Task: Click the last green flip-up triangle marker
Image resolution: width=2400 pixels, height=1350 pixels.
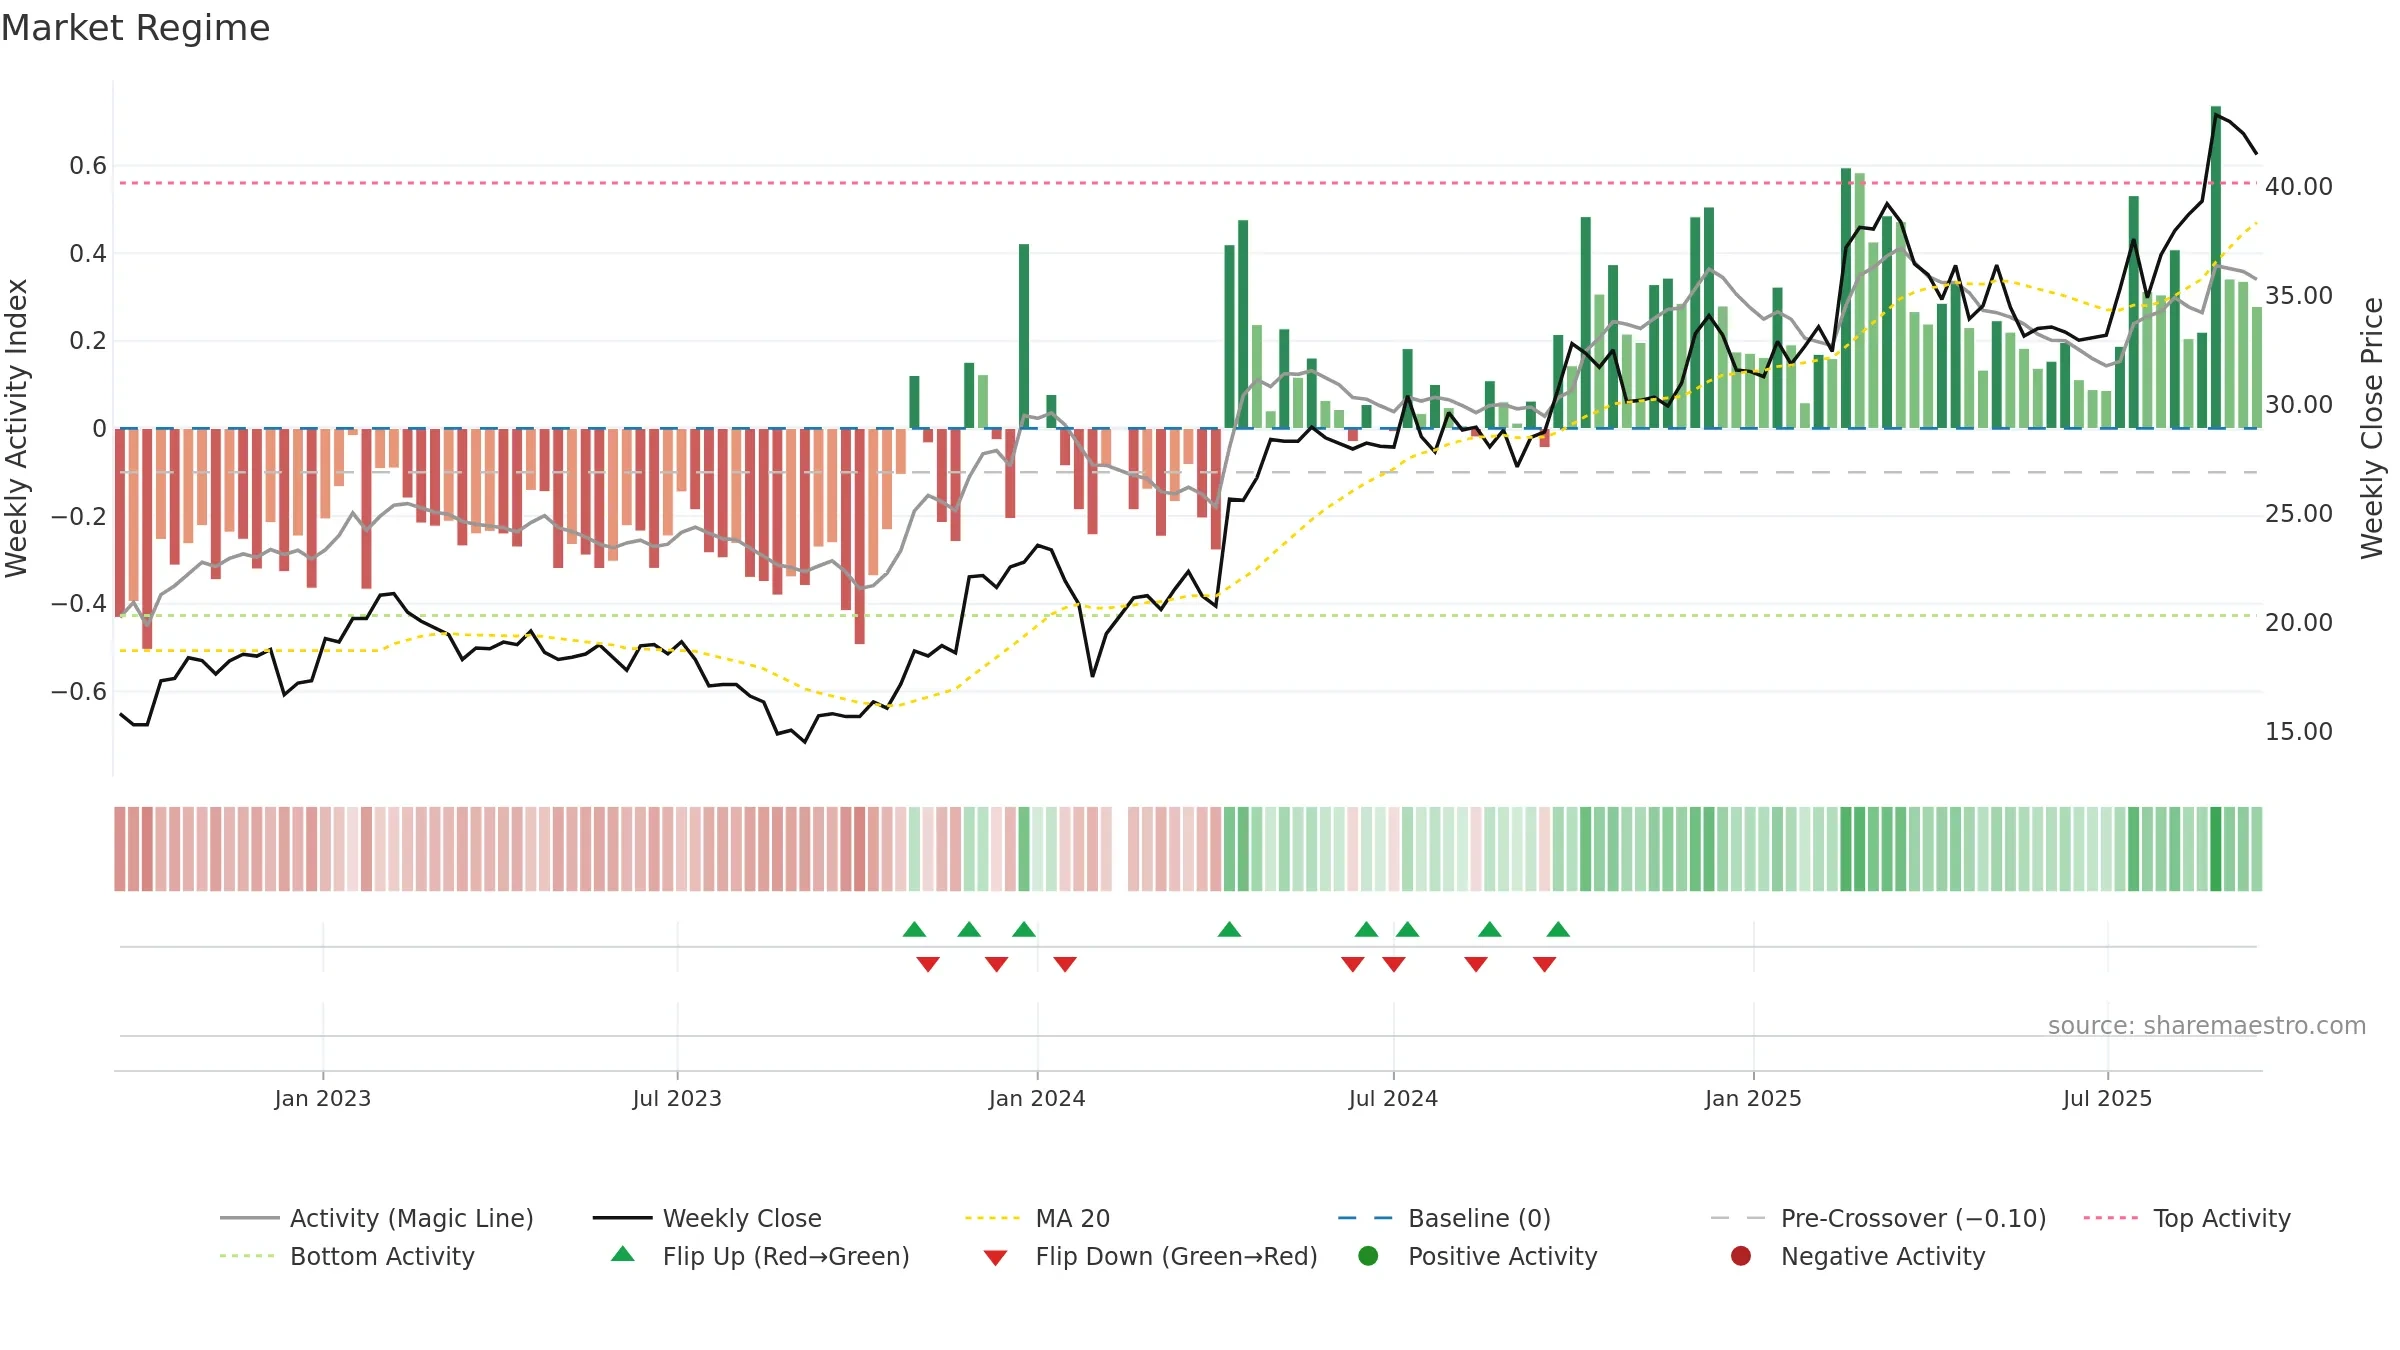Action: click(1558, 930)
